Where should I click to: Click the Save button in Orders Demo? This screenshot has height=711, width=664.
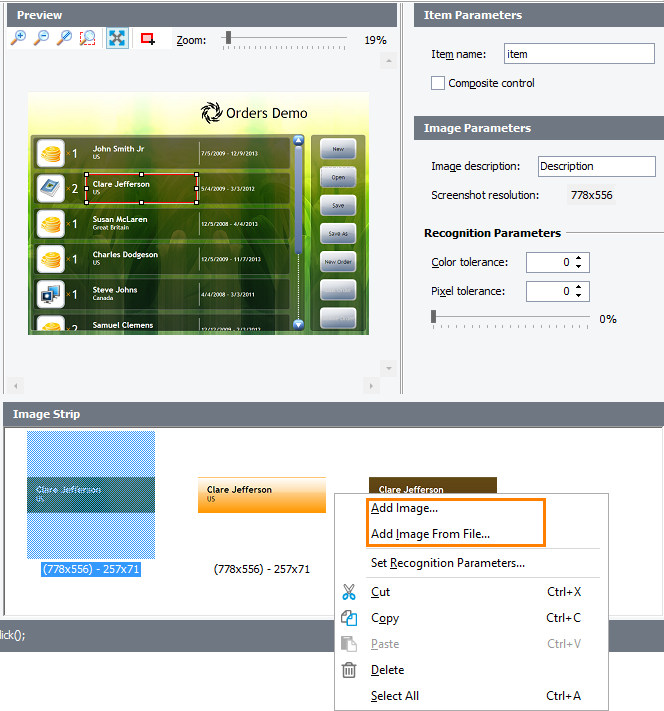point(338,205)
